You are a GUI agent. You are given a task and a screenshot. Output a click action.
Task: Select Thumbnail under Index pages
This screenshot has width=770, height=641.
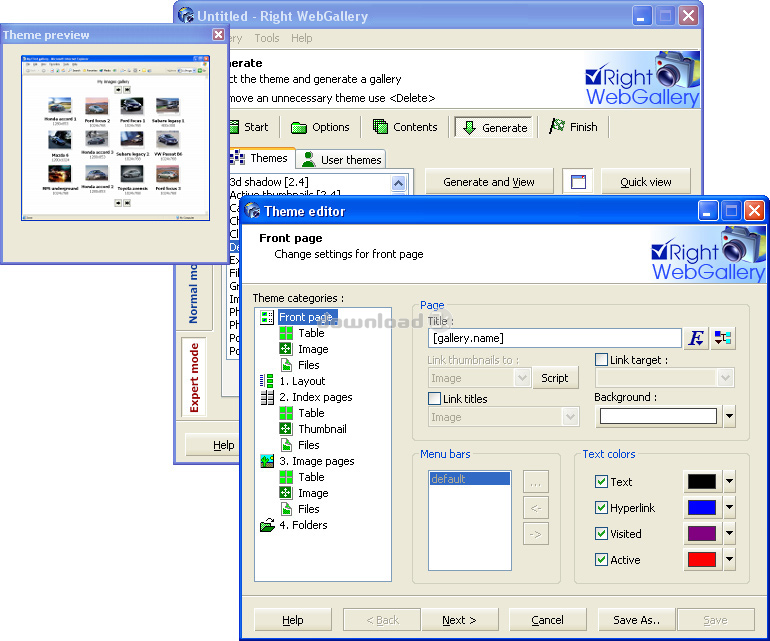click(322, 429)
